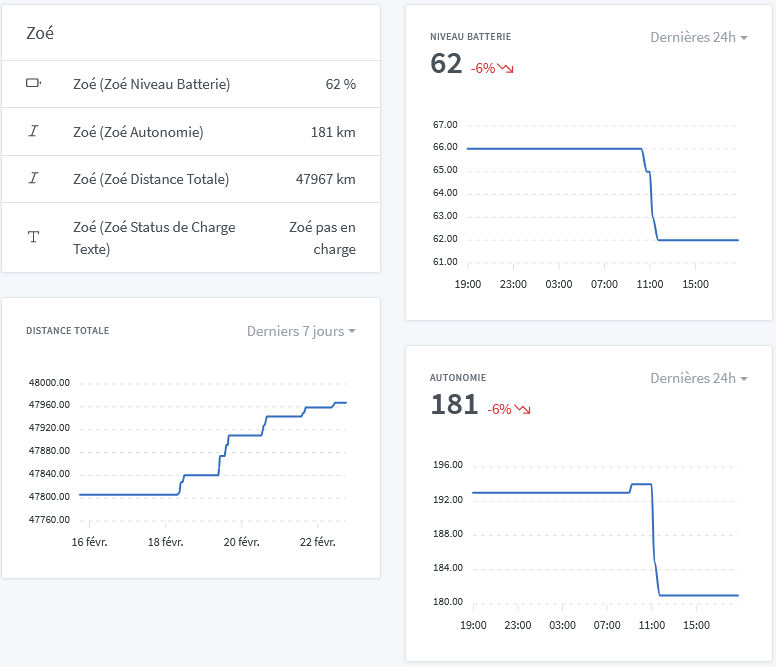
Task: Click the T text icon for Status de Charge
Action: [x=33, y=238]
